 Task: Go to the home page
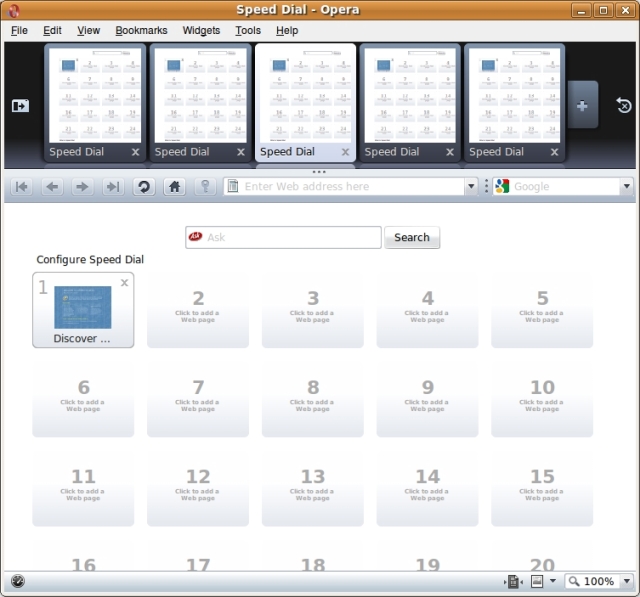tap(174, 187)
